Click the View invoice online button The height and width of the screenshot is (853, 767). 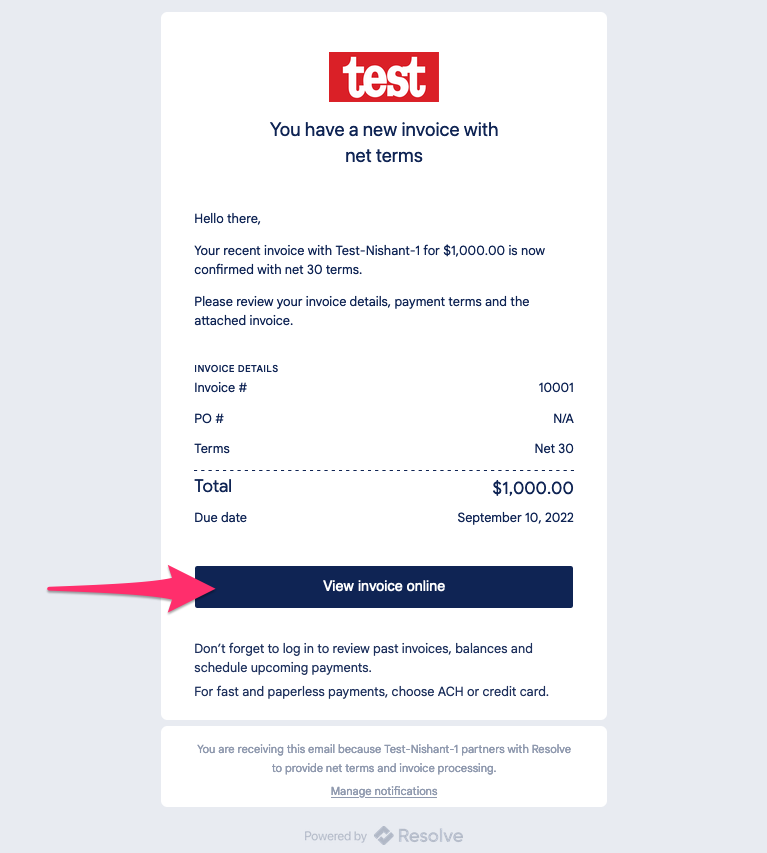tap(384, 586)
